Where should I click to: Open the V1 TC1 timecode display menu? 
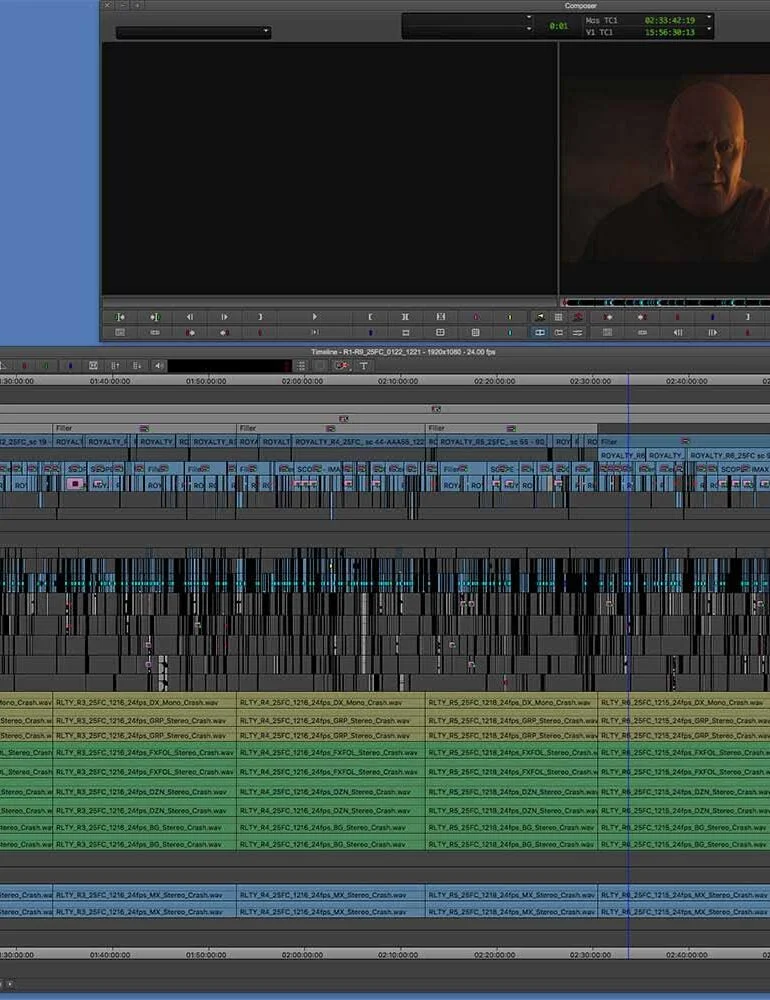pos(600,32)
